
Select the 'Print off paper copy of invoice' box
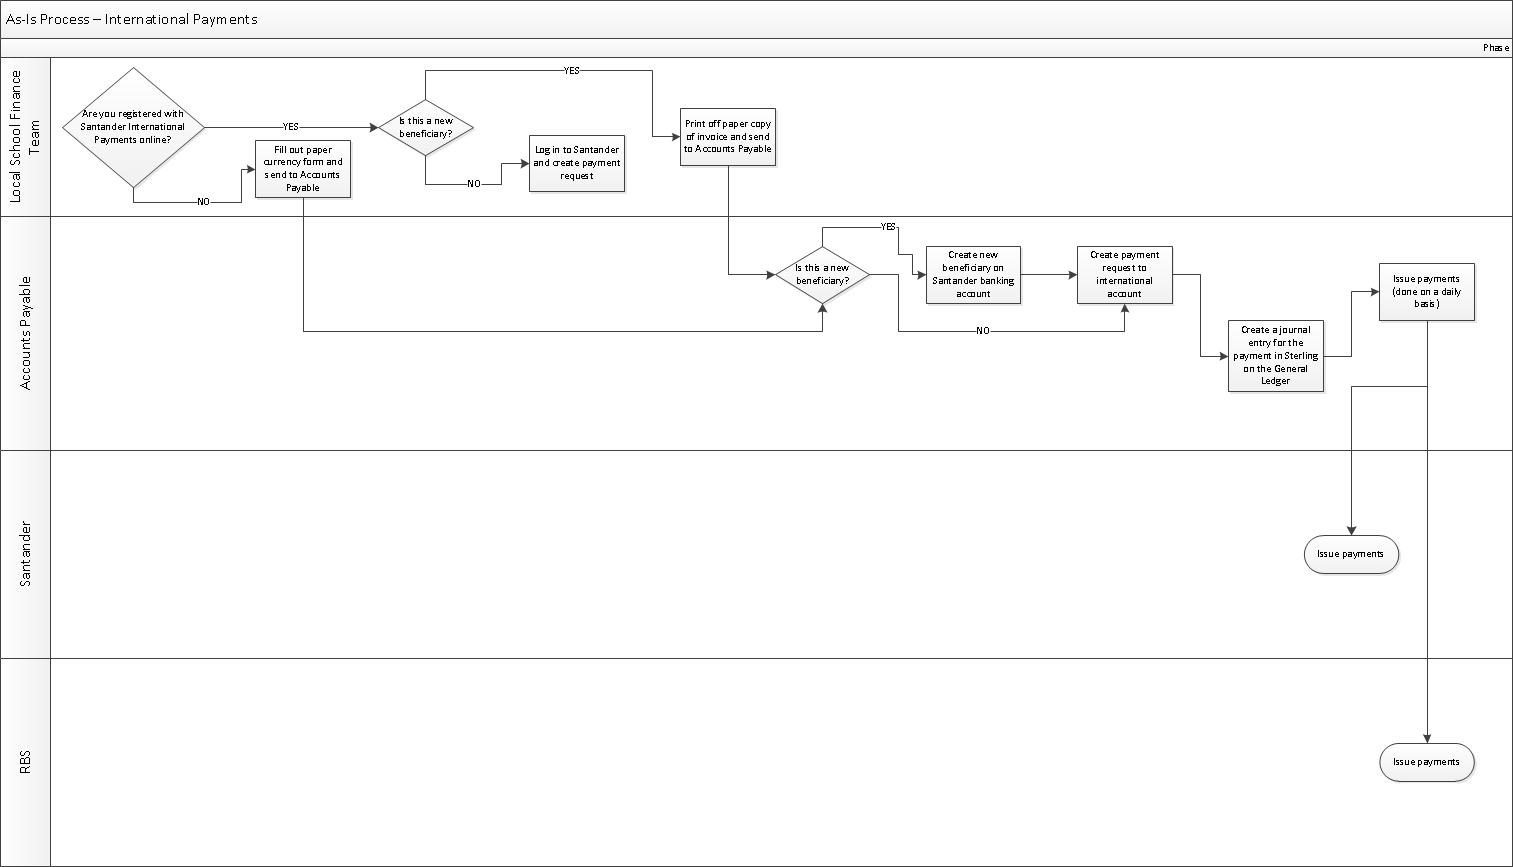728,136
